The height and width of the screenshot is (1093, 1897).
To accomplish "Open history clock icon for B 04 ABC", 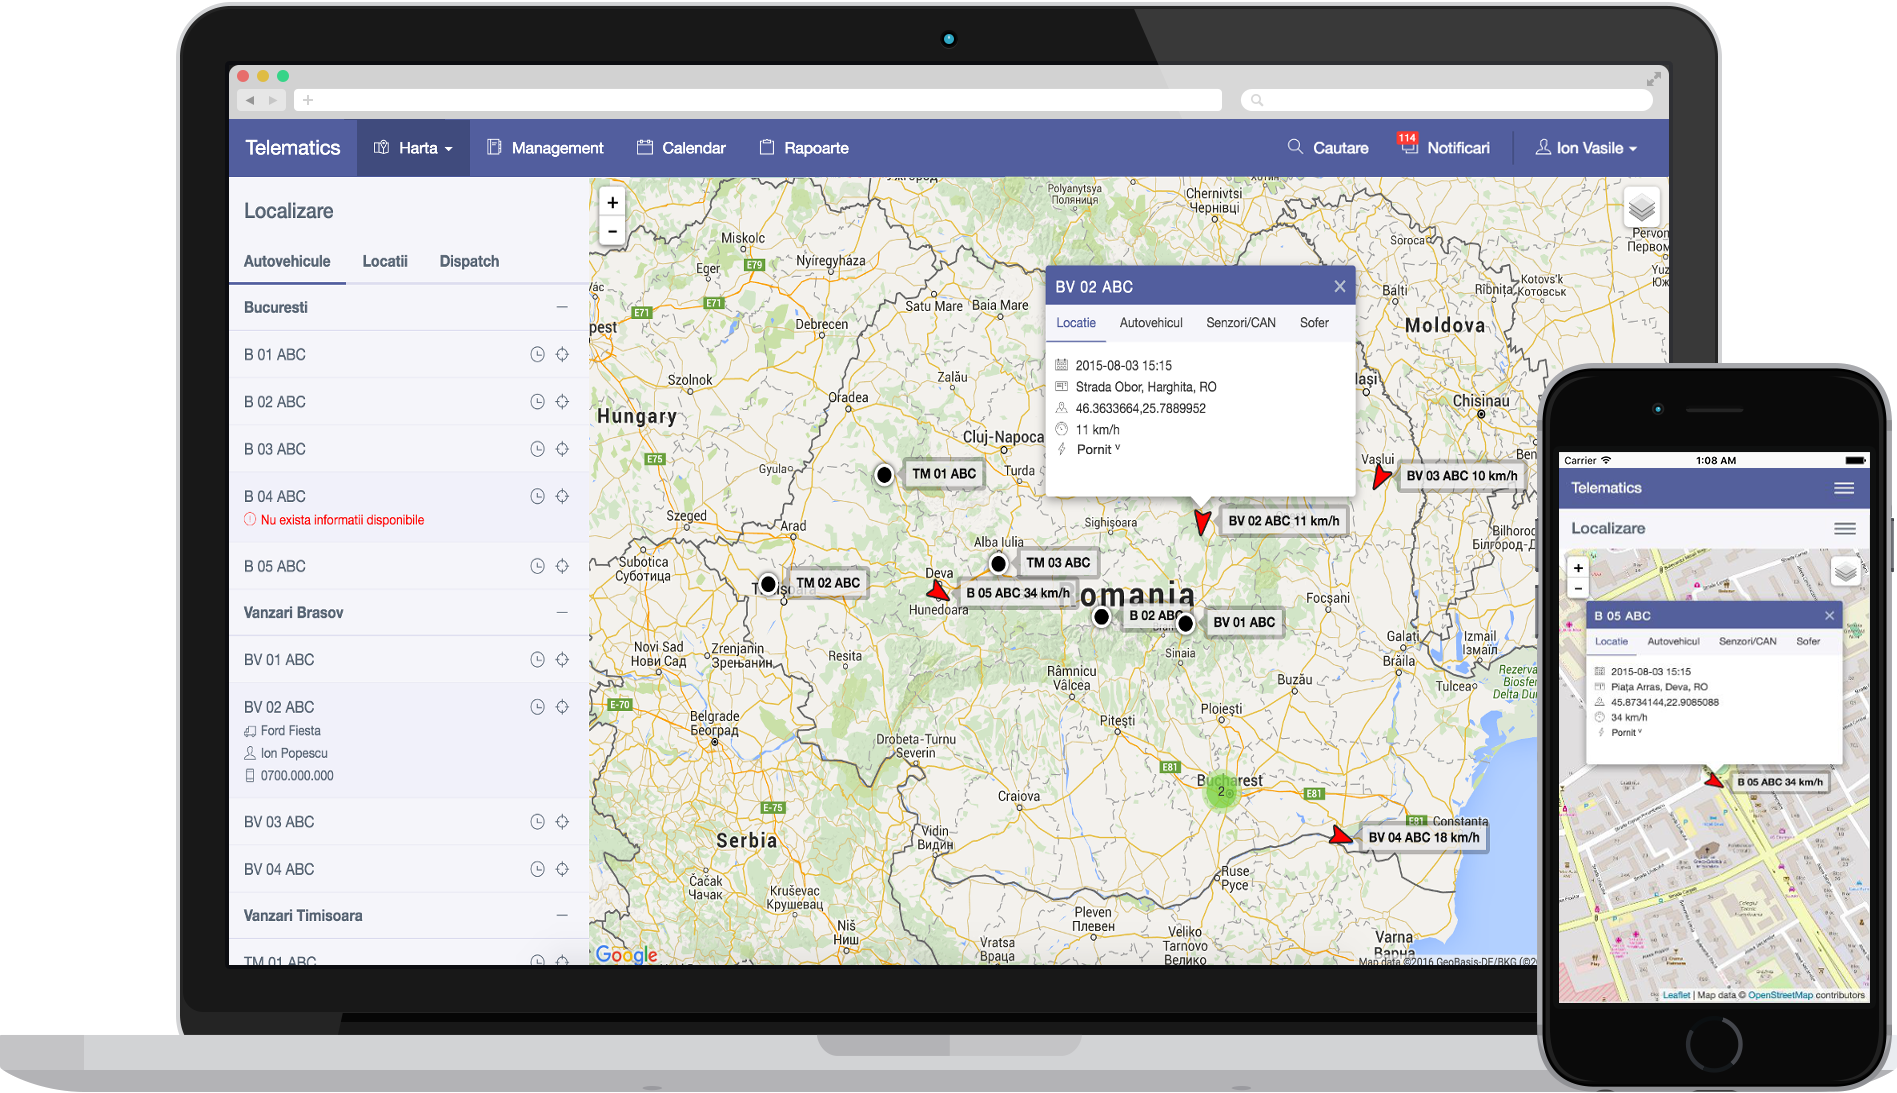I will 537,496.
